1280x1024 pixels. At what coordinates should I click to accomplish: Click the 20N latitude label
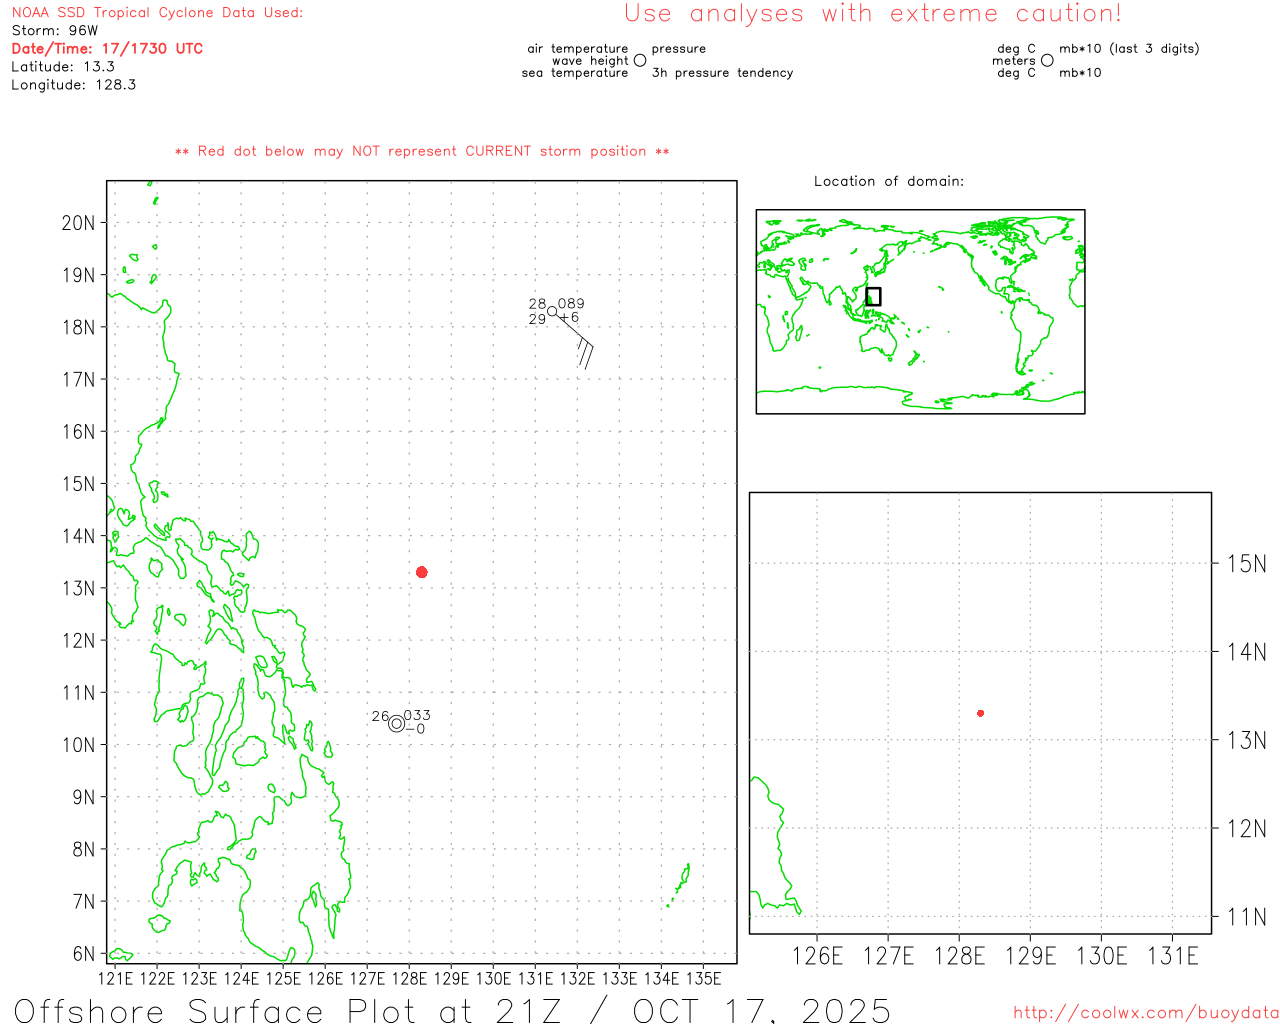(x=78, y=223)
